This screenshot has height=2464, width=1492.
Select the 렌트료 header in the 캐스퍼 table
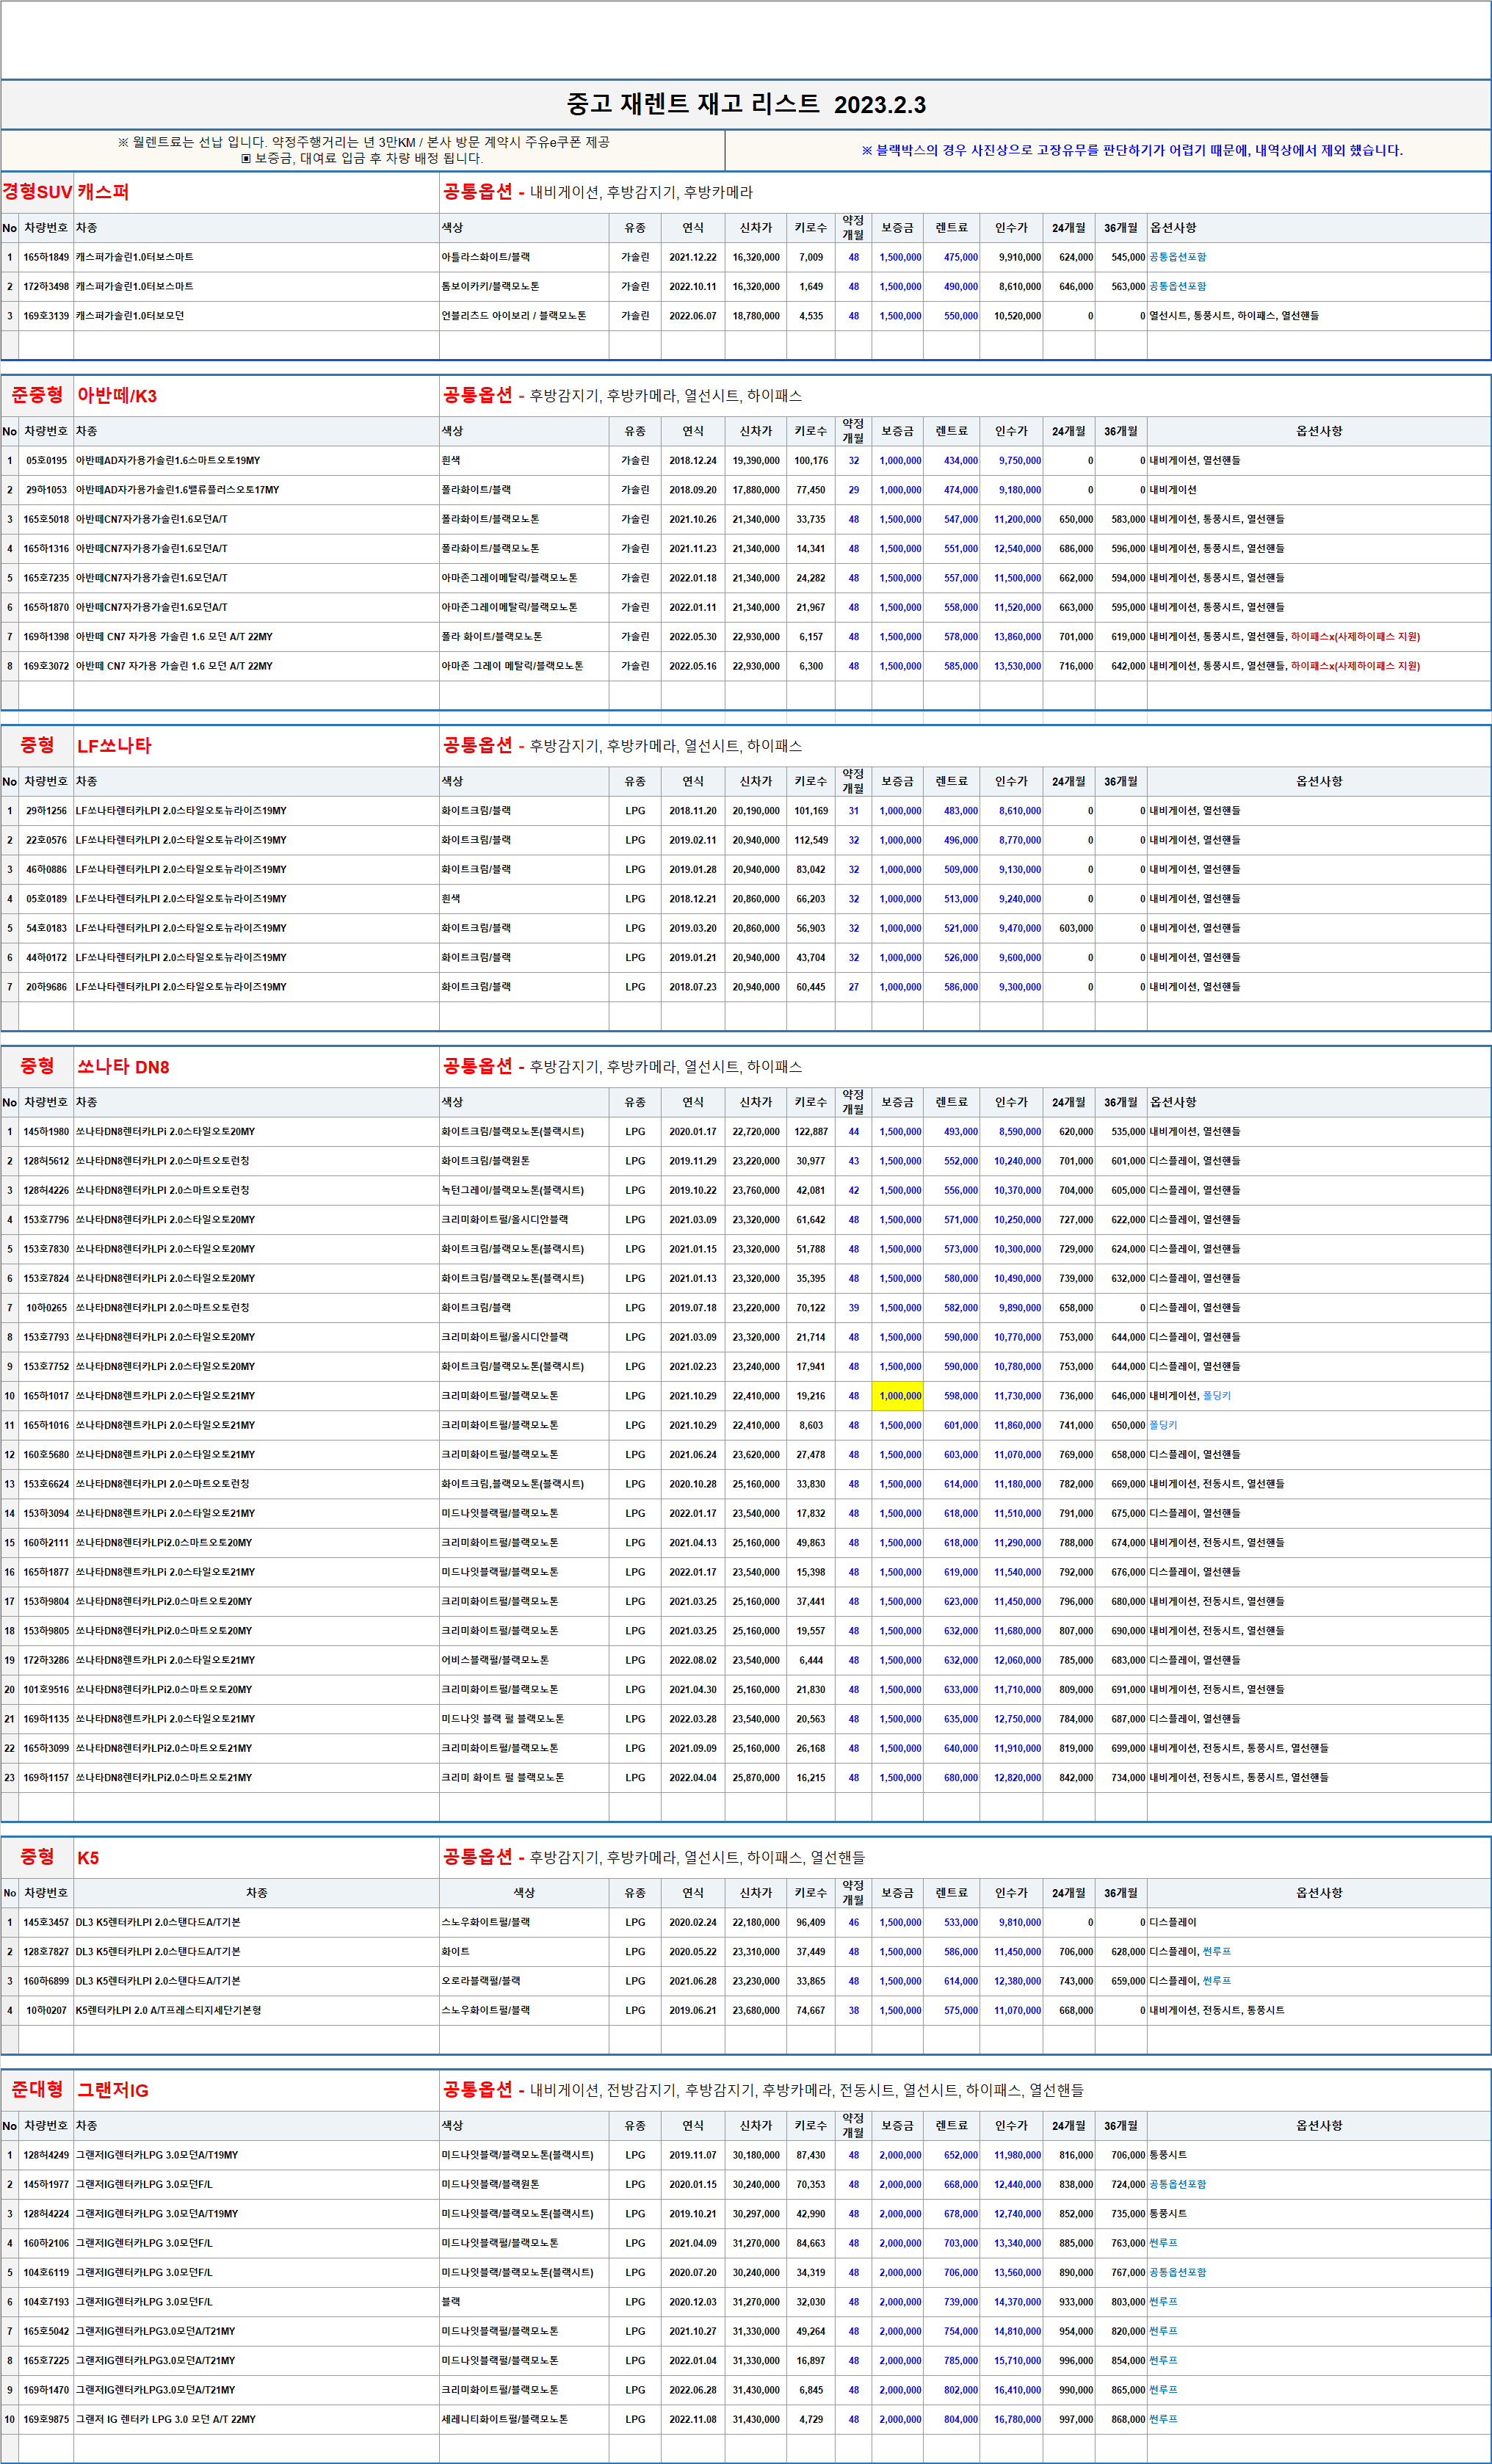[x=951, y=228]
